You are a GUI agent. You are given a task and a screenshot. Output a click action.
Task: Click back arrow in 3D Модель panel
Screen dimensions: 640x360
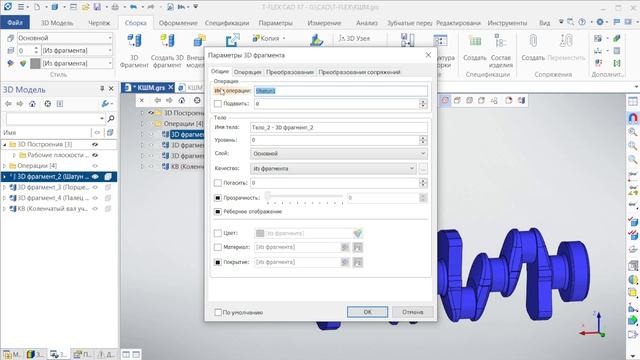pos(8,104)
